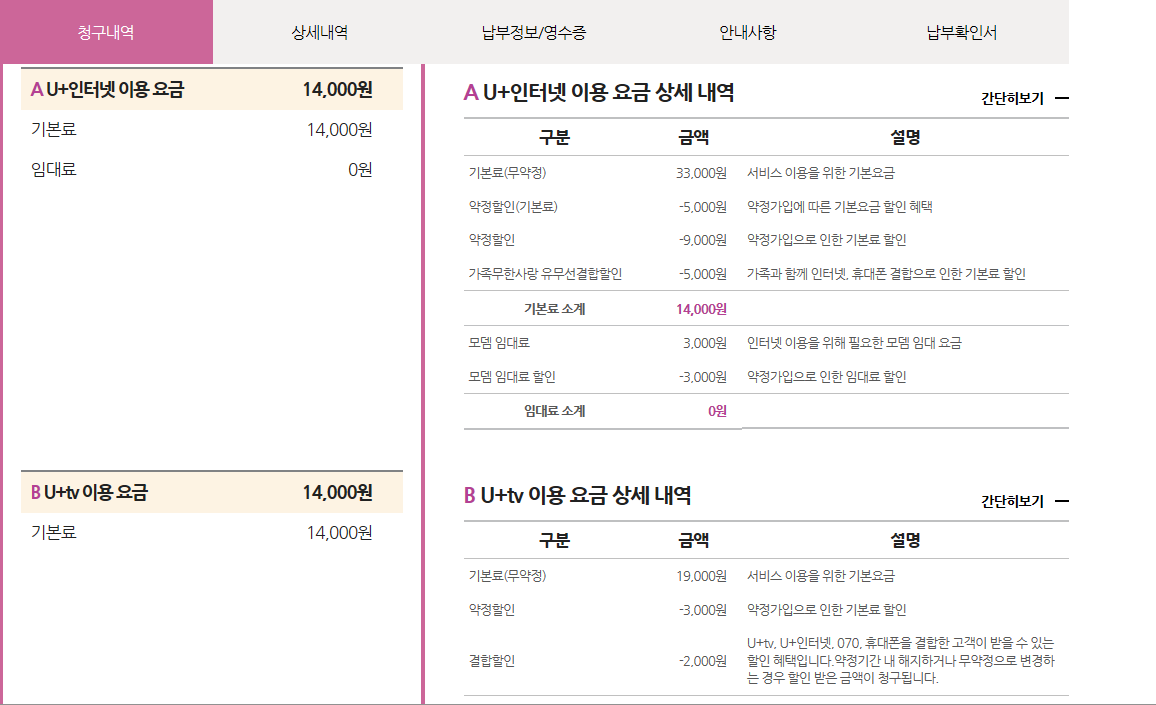Click the 임대료 소계 row label
Screen dimensions: 1156x705
(x=554, y=411)
